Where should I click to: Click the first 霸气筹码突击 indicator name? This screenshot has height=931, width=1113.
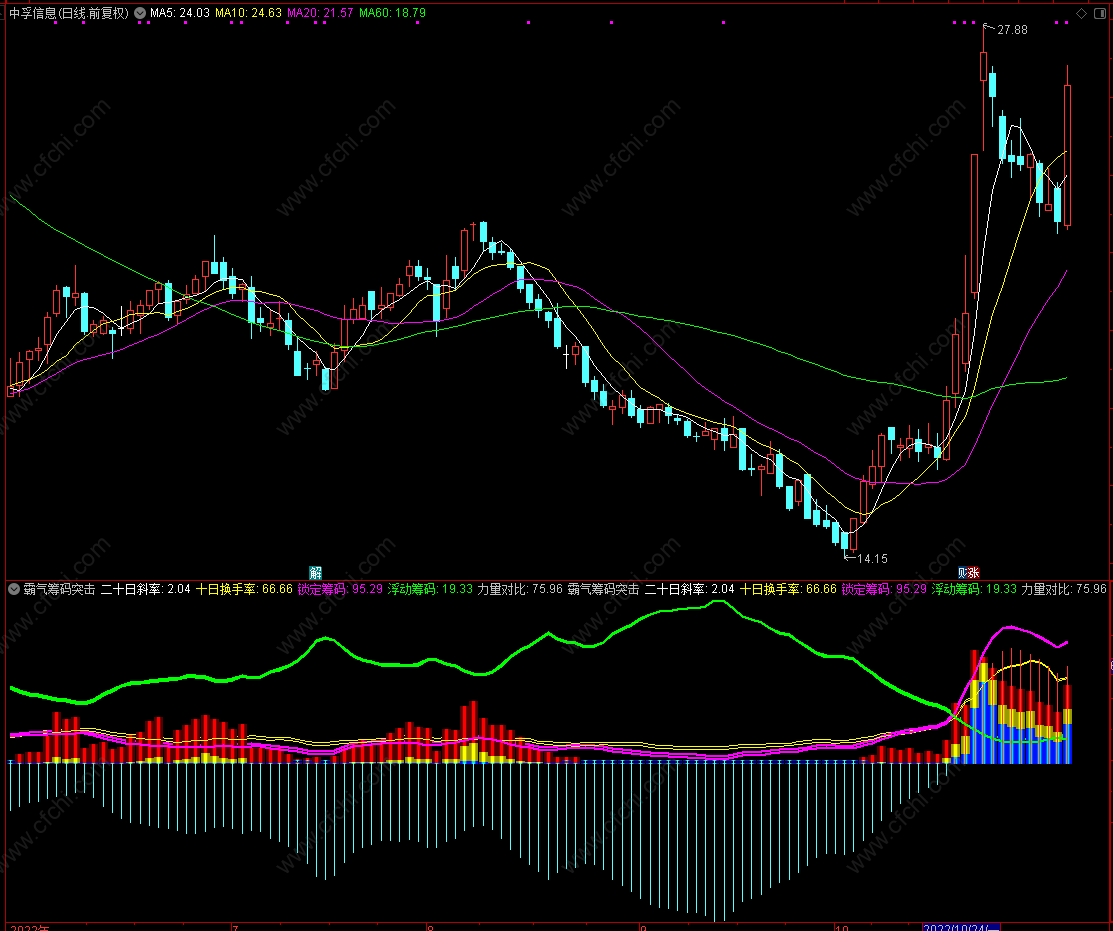click(59, 589)
